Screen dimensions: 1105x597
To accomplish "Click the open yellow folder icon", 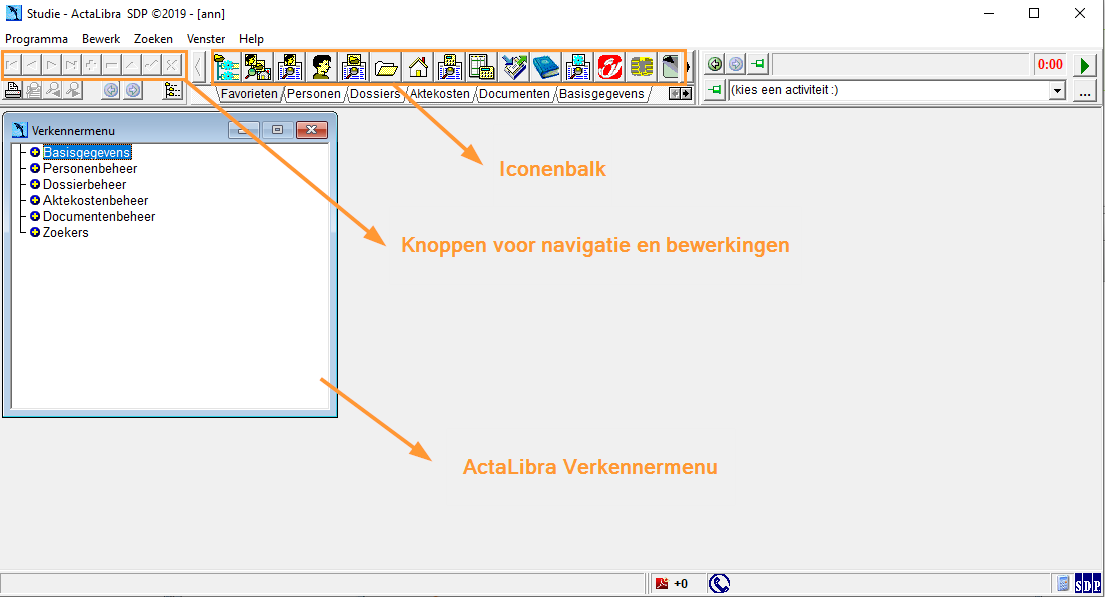I will pyautogui.click(x=386, y=68).
